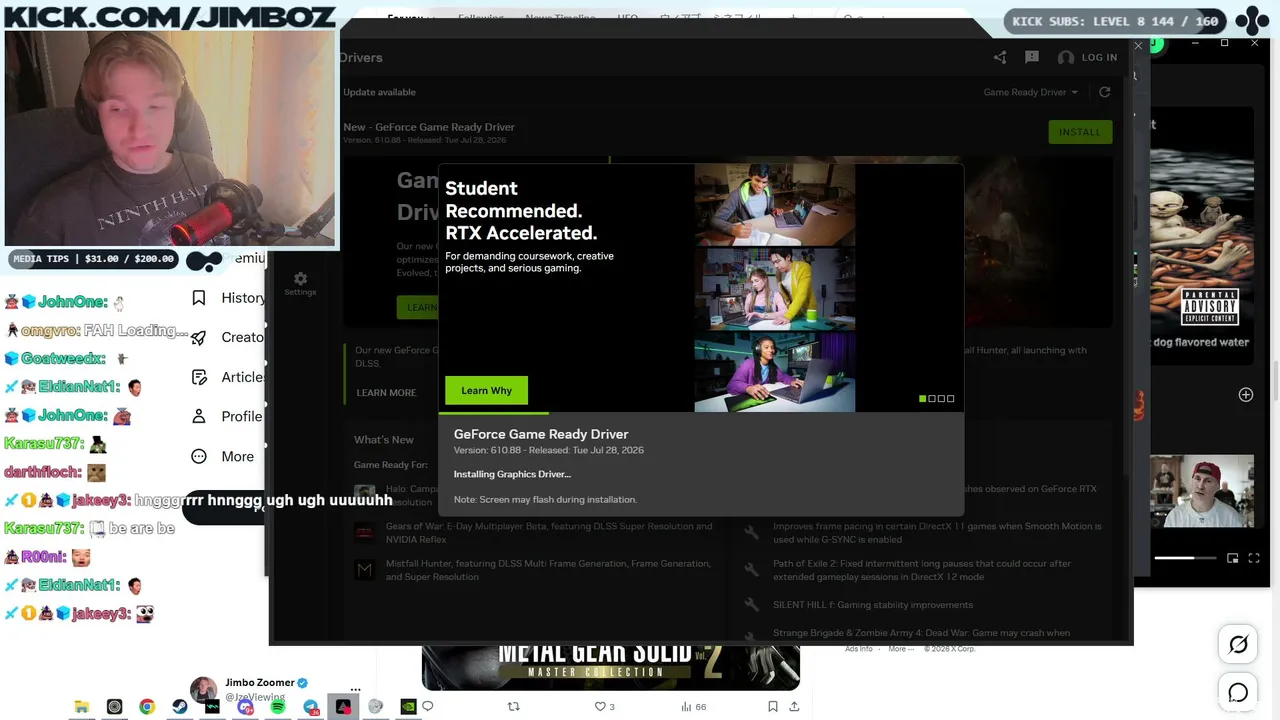
Task: Click the More circle icon
Action: (x=199, y=457)
